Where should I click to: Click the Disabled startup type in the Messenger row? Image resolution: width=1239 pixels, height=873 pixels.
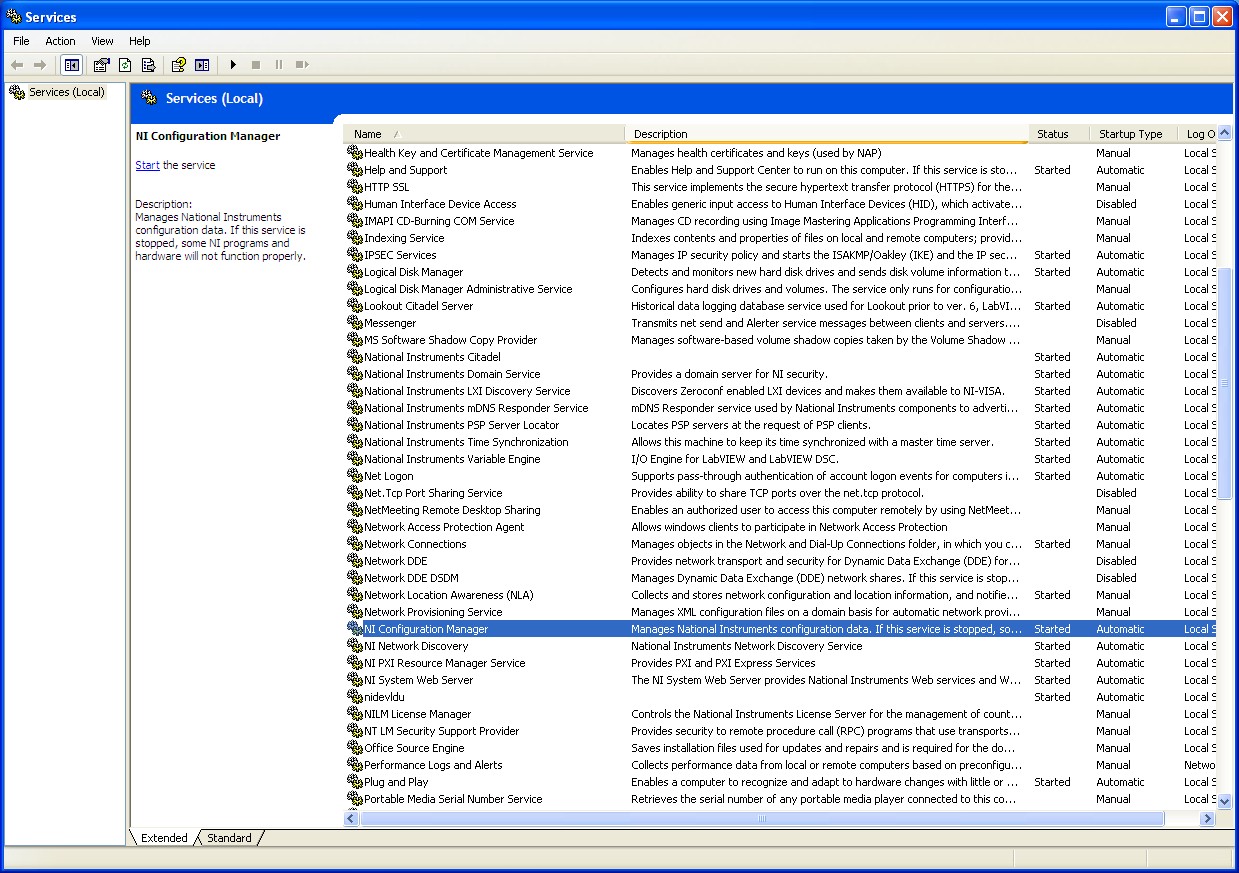click(1116, 323)
